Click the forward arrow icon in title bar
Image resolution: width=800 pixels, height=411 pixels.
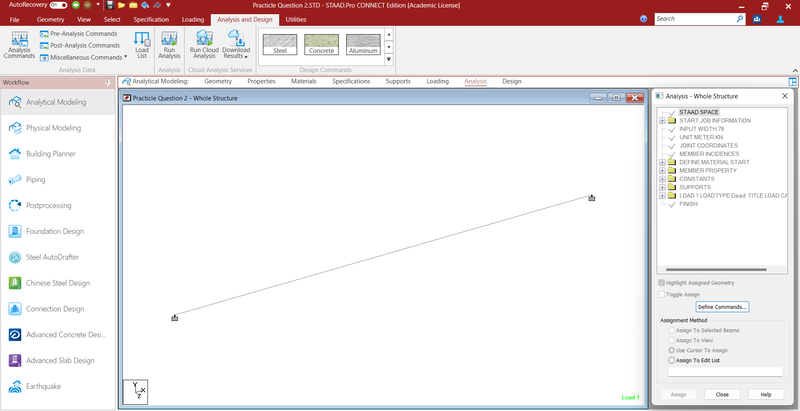click(87, 5)
